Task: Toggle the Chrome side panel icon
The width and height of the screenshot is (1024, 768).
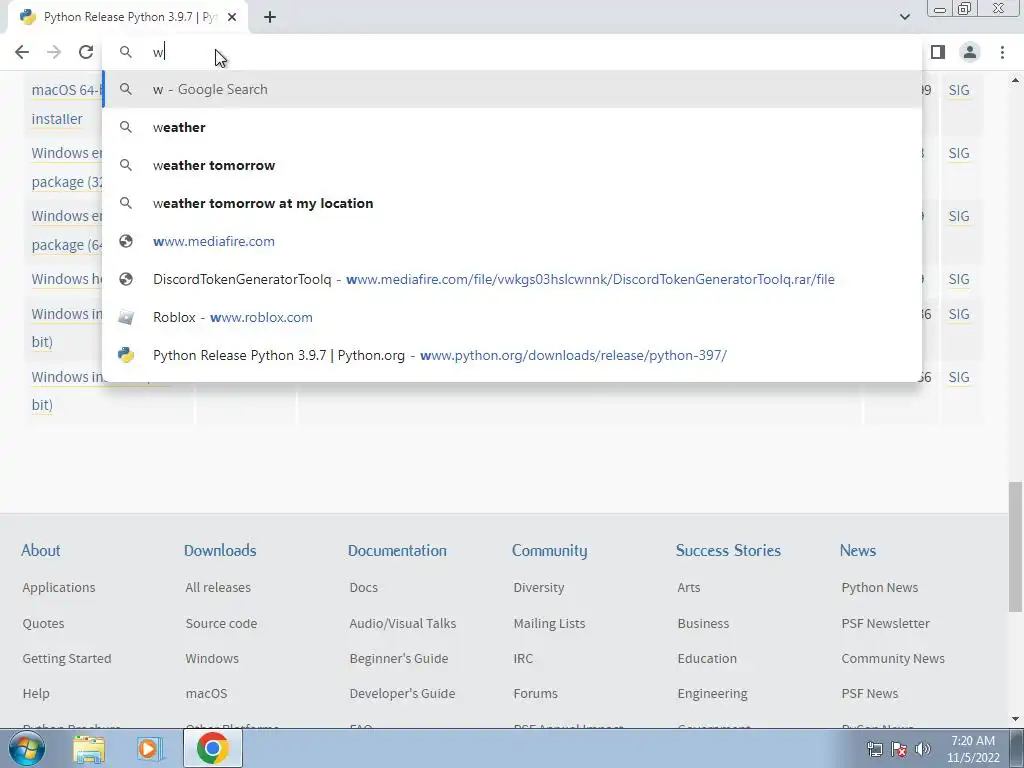Action: pos(938,52)
